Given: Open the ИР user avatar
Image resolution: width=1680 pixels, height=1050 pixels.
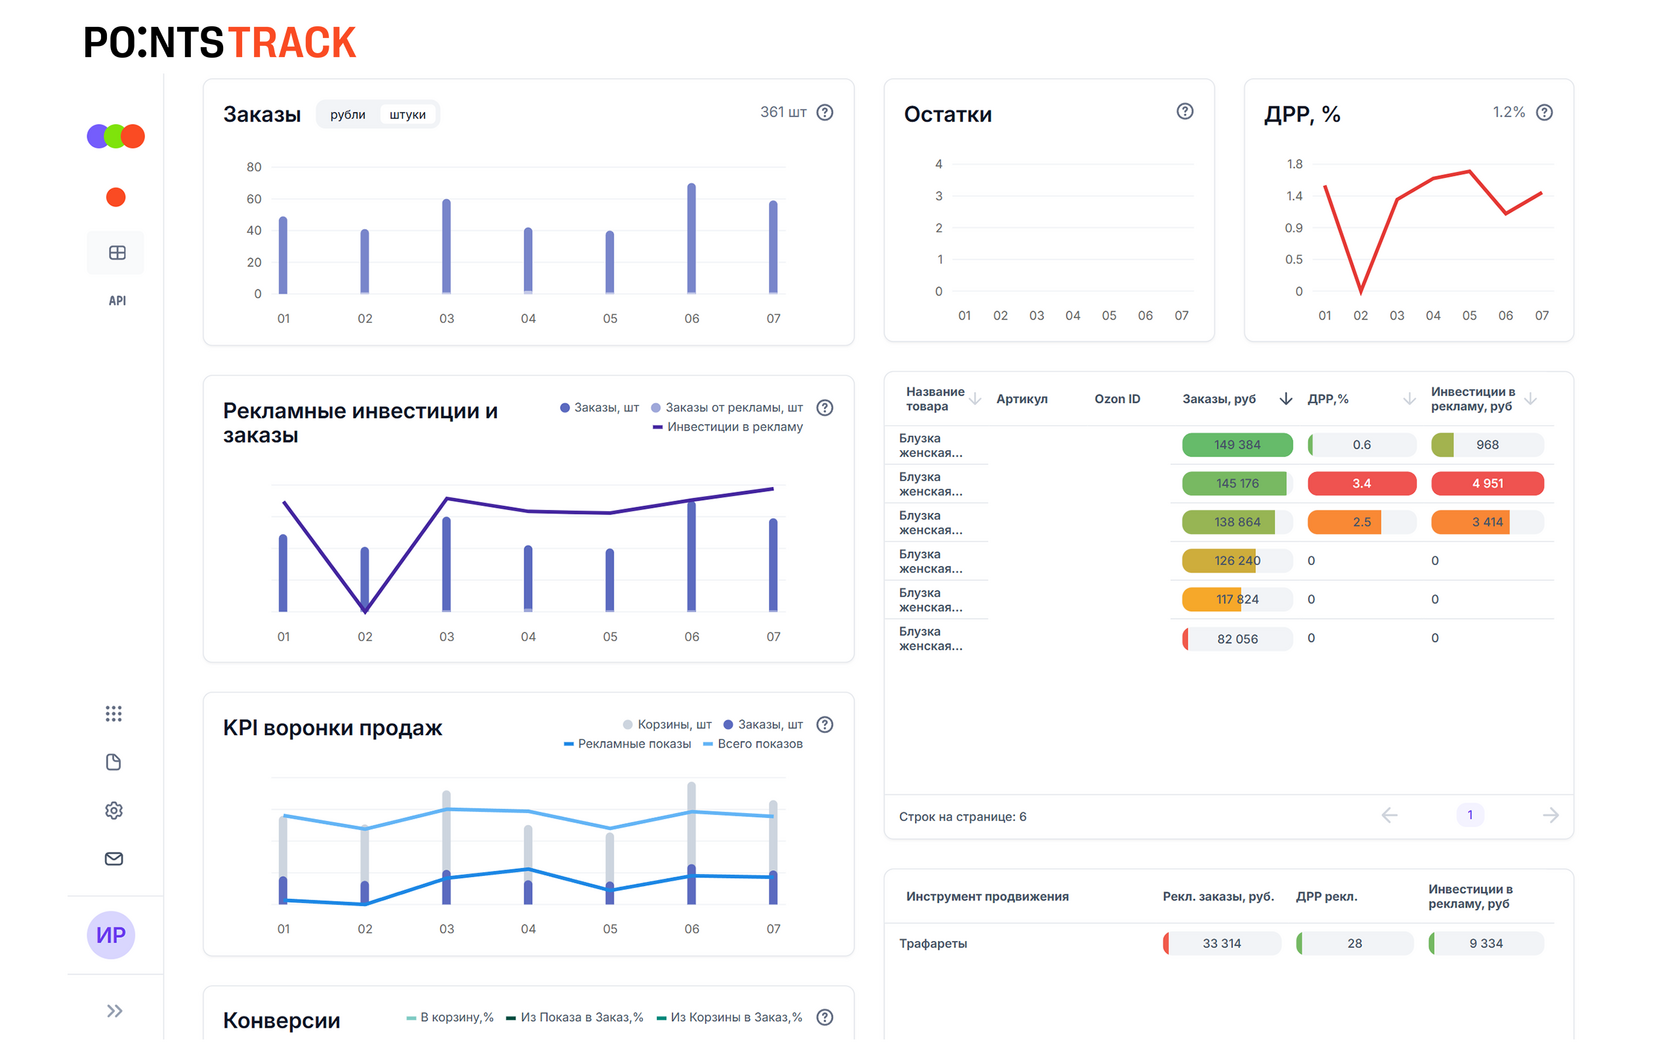Looking at the screenshot, I should tap(111, 935).
